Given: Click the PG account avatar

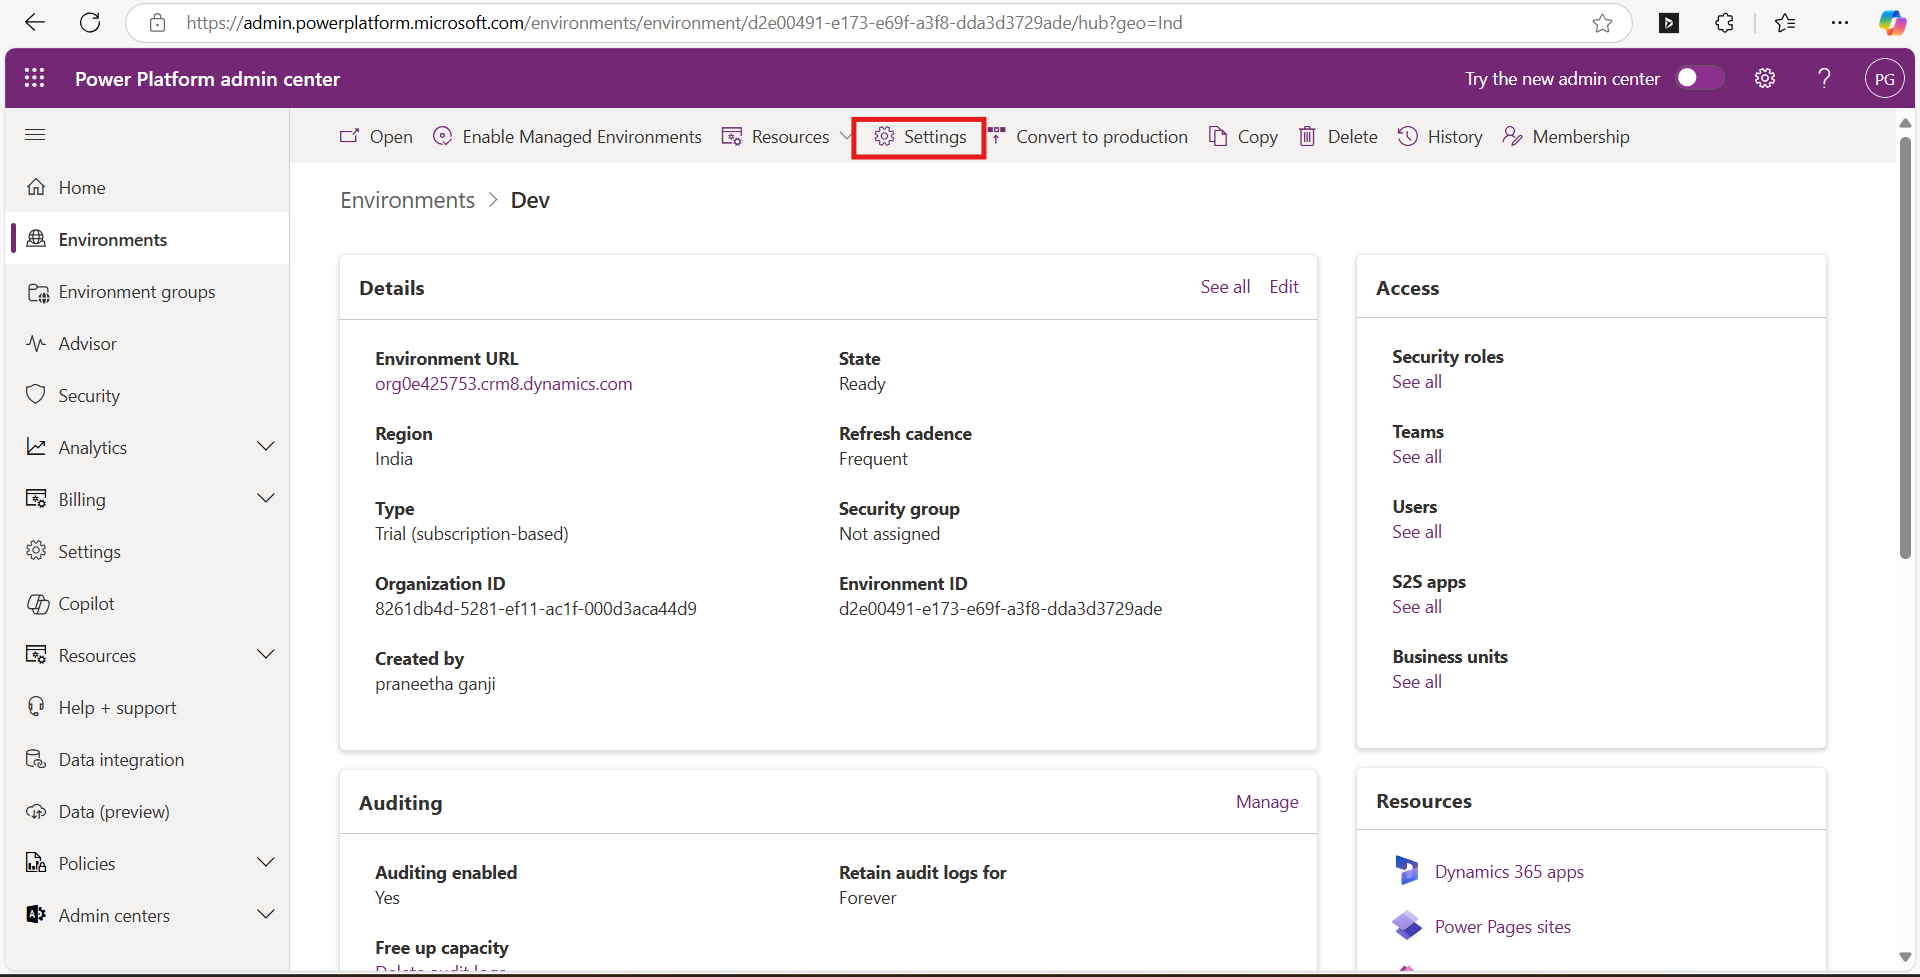Looking at the screenshot, I should pyautogui.click(x=1884, y=78).
